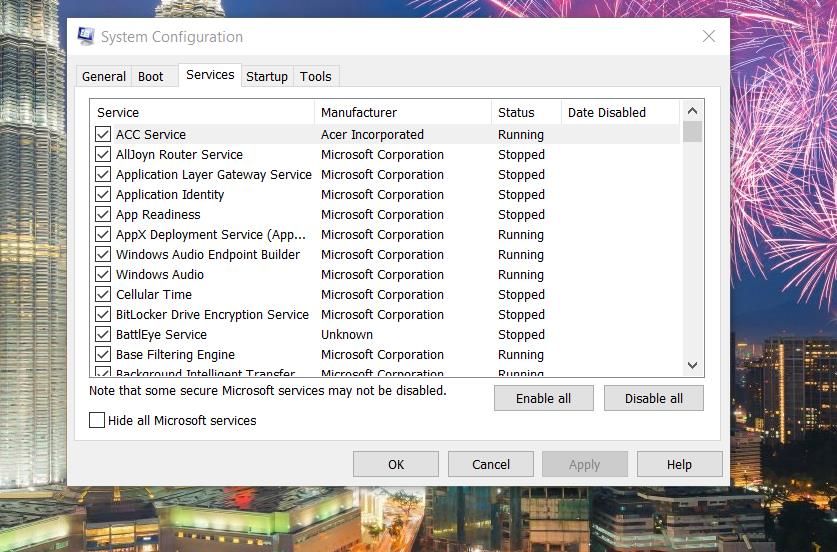This screenshot has height=552, width=837.
Task: Open the Tools tab
Action: (x=316, y=76)
